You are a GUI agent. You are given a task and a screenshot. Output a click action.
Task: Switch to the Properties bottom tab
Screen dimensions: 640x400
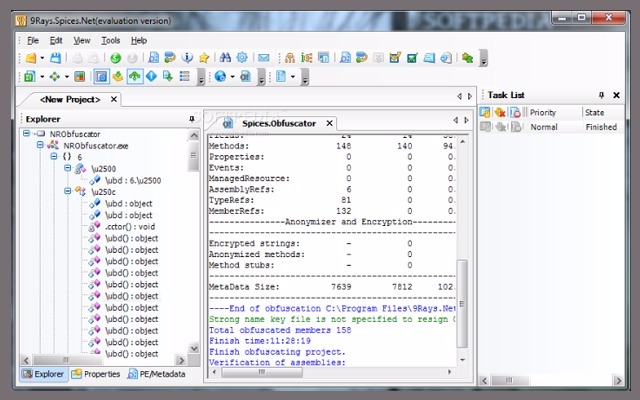click(96, 374)
